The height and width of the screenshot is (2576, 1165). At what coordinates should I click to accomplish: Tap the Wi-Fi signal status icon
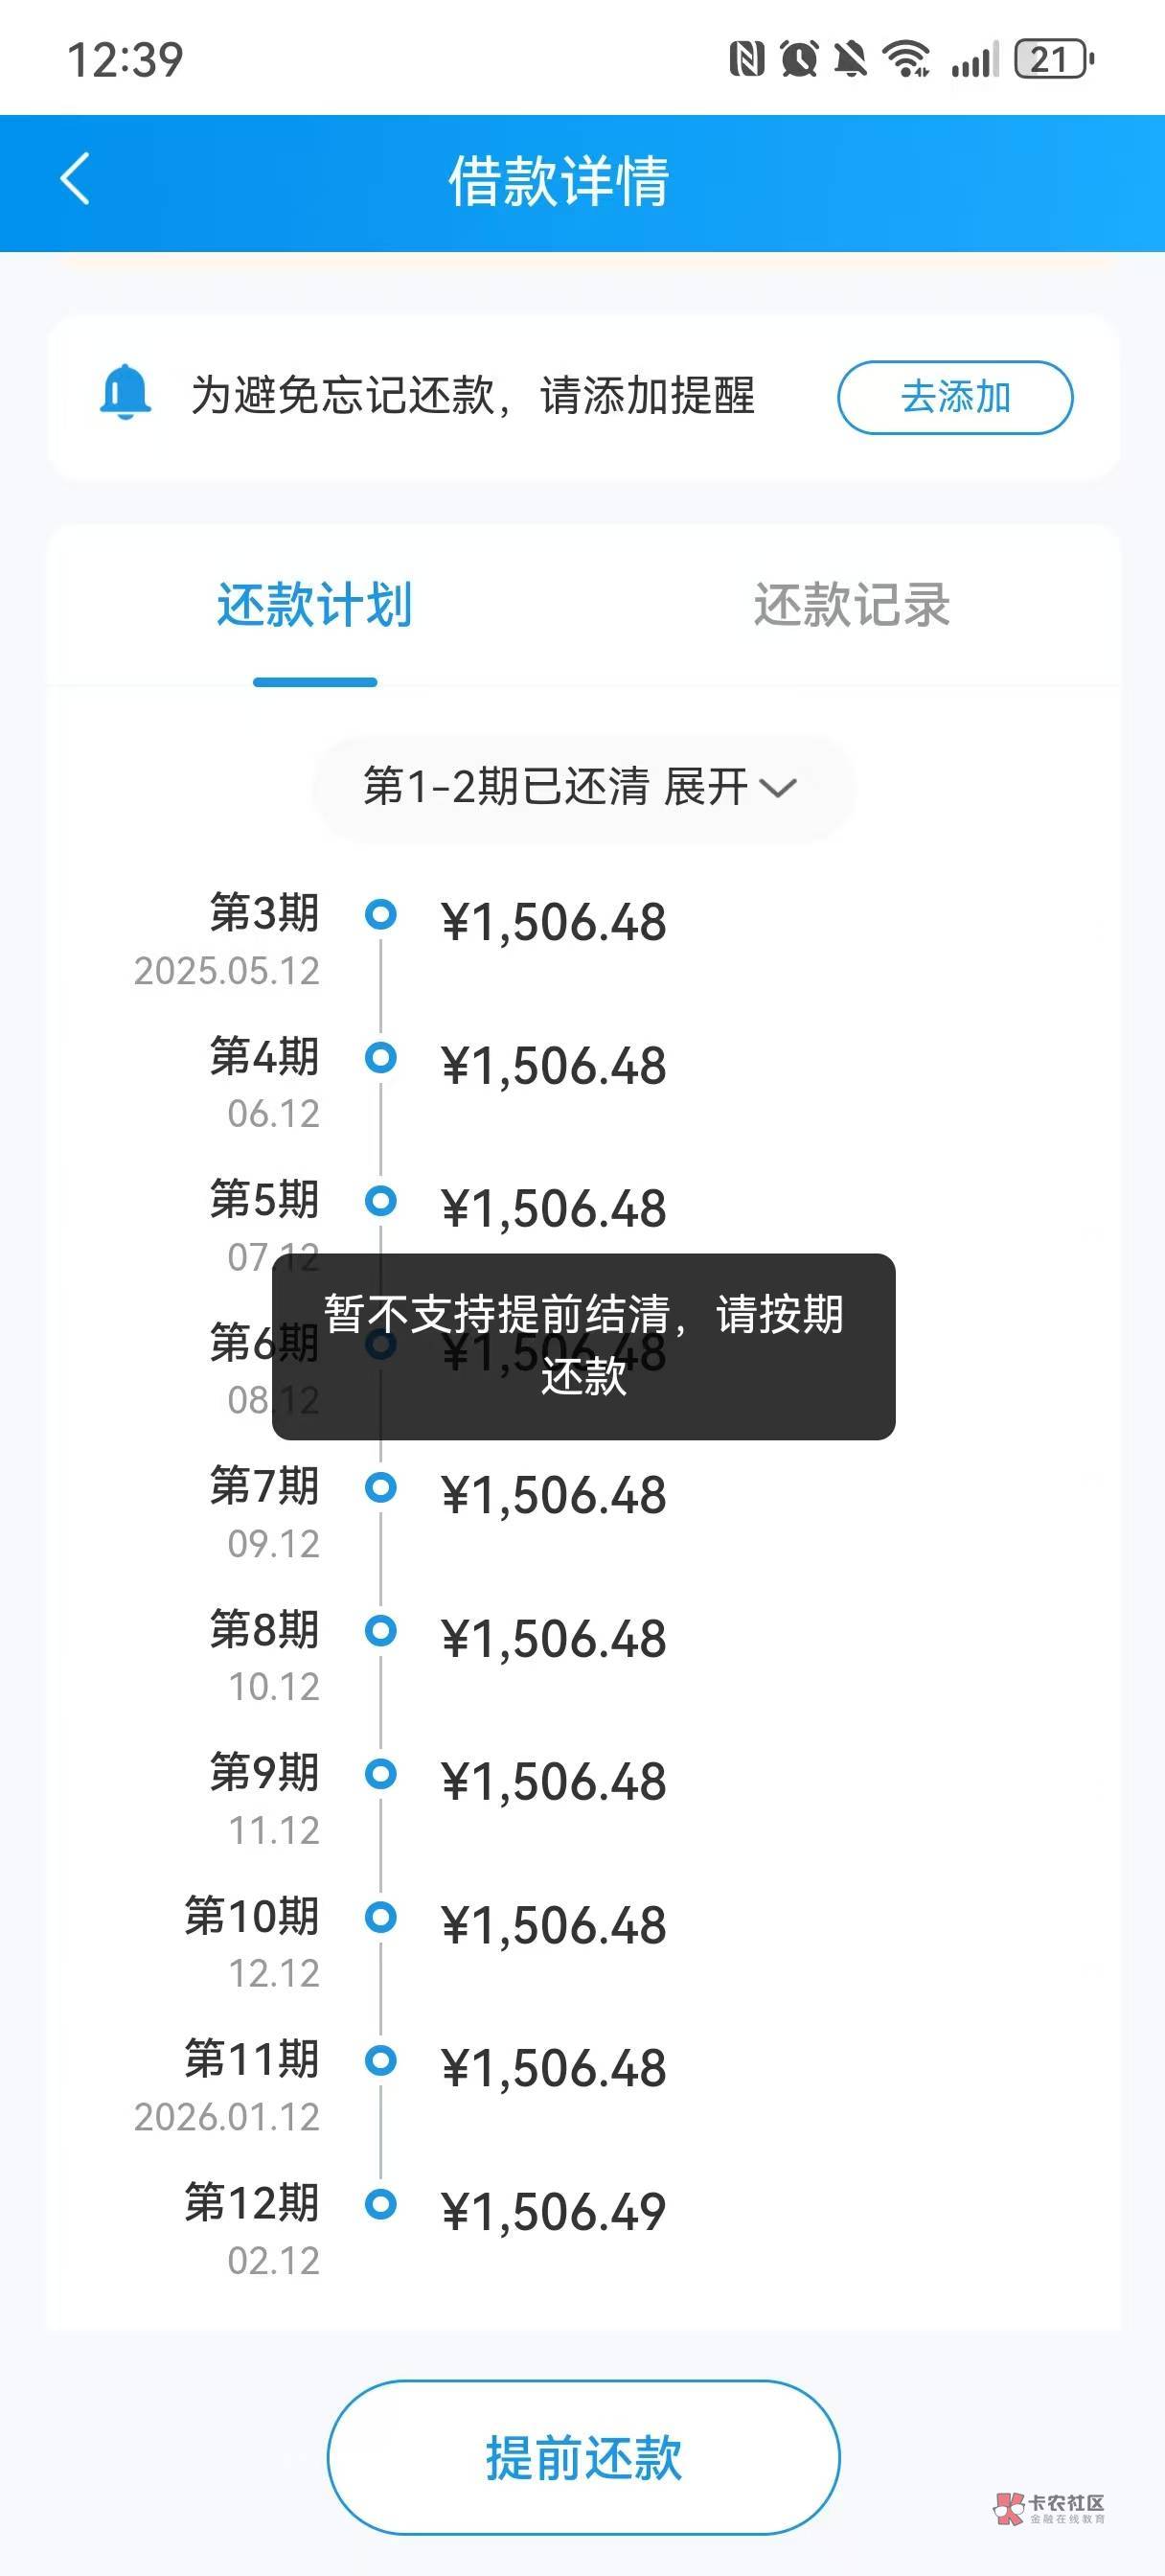(x=906, y=59)
